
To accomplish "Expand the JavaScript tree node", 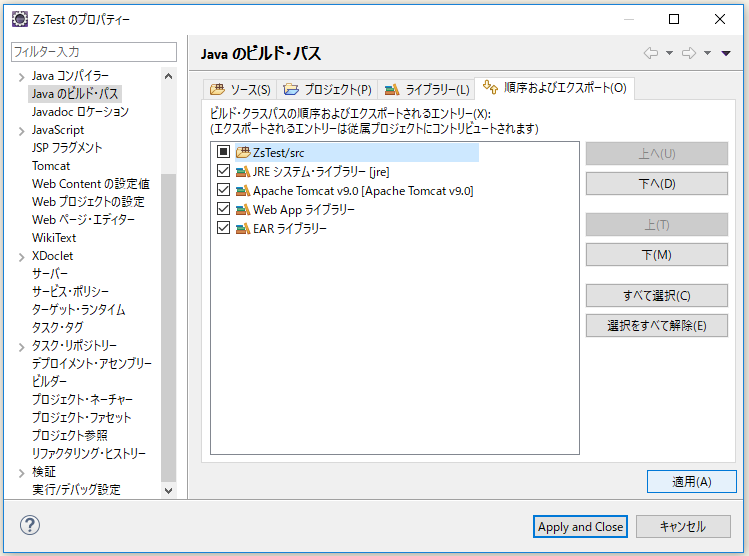I will point(21,131).
